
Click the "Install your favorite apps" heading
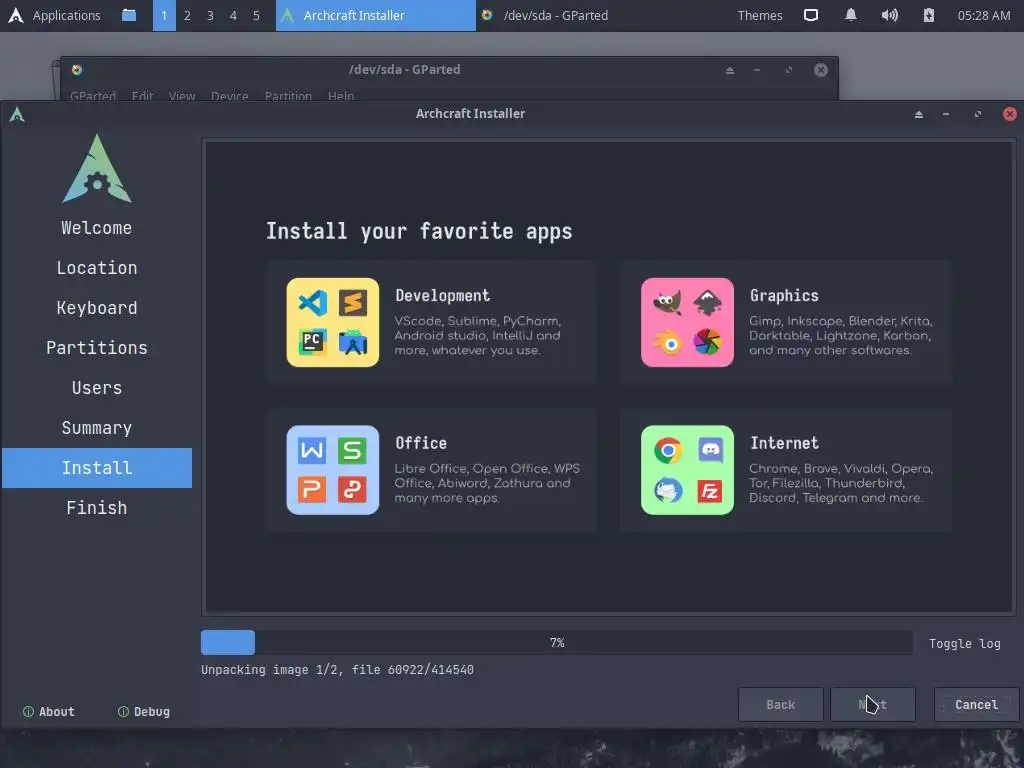[419, 231]
